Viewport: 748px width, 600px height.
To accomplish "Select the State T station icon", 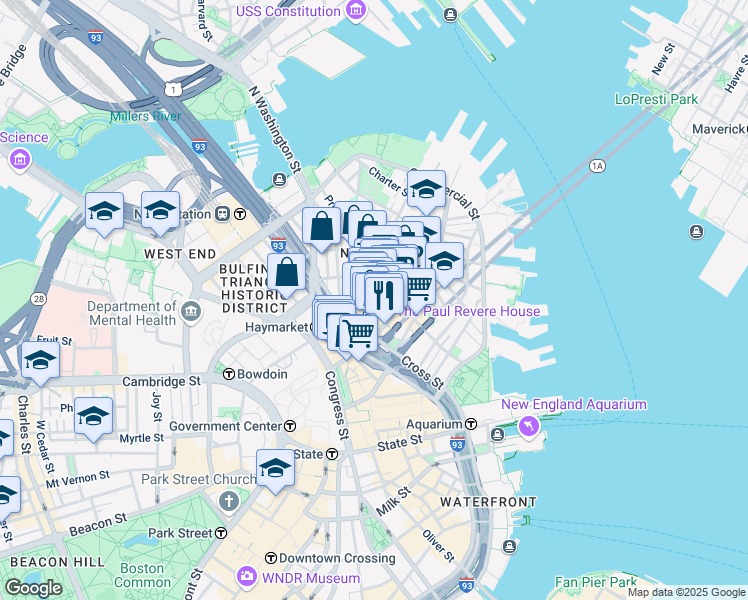I will pos(332,454).
